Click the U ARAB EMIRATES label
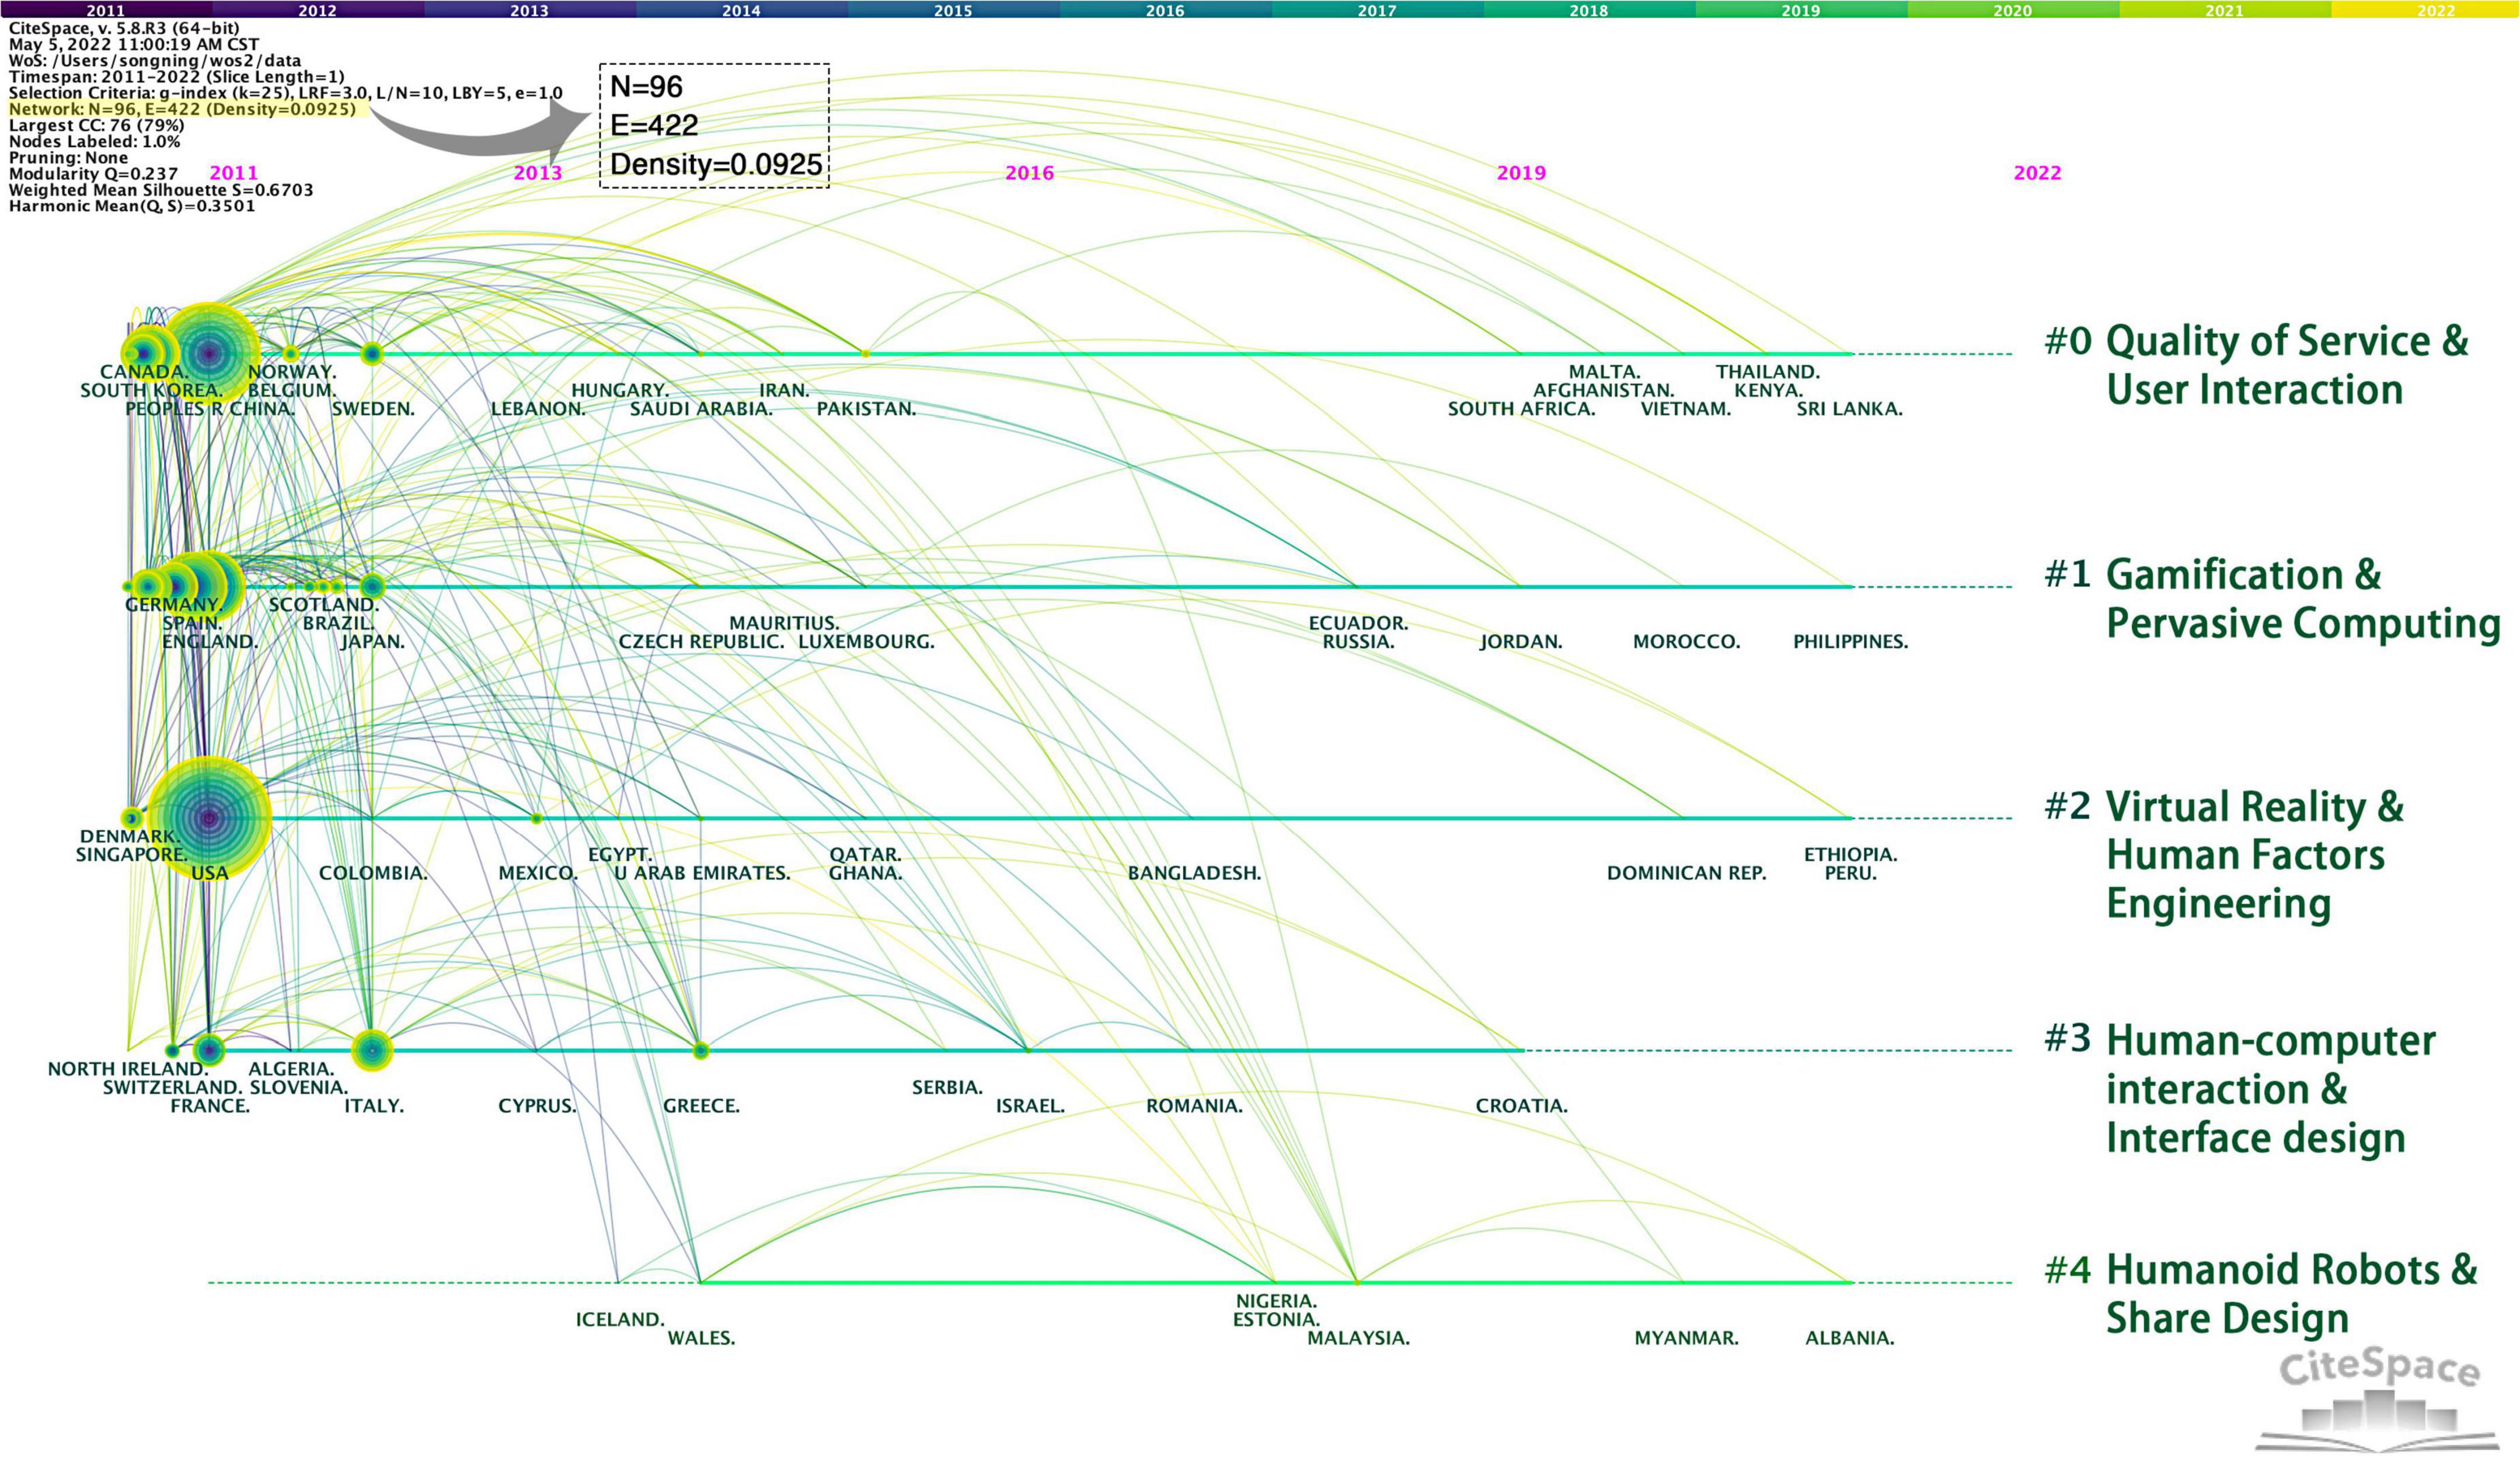 coord(702,873)
